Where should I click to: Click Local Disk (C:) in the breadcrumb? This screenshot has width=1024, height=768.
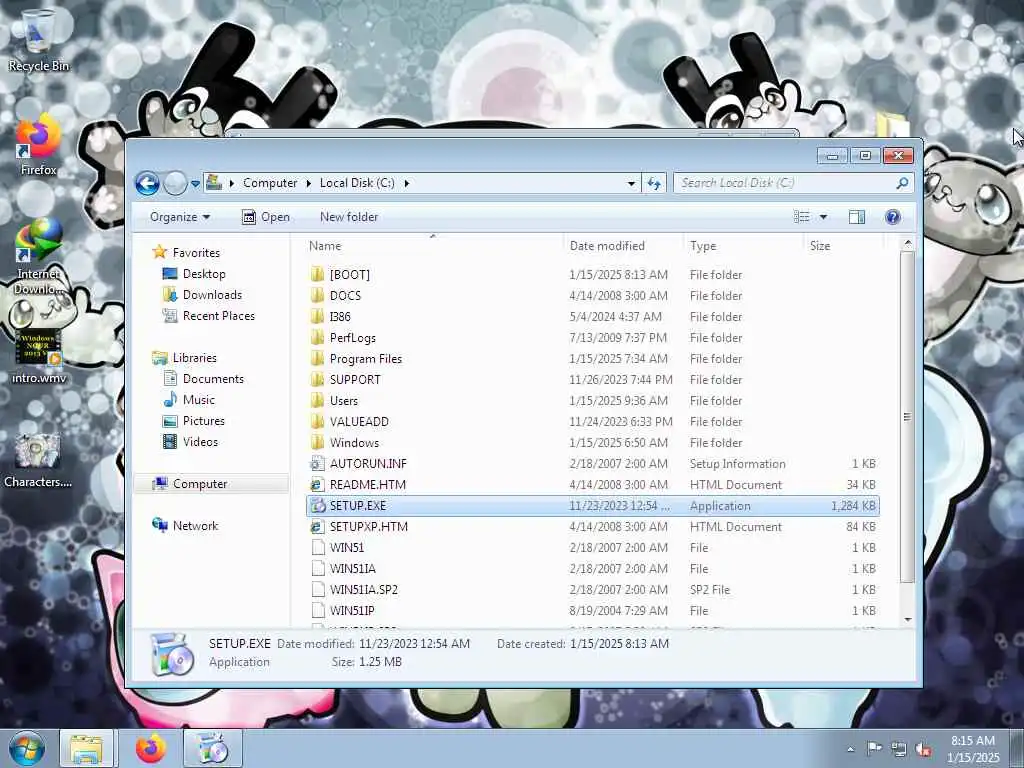point(357,184)
